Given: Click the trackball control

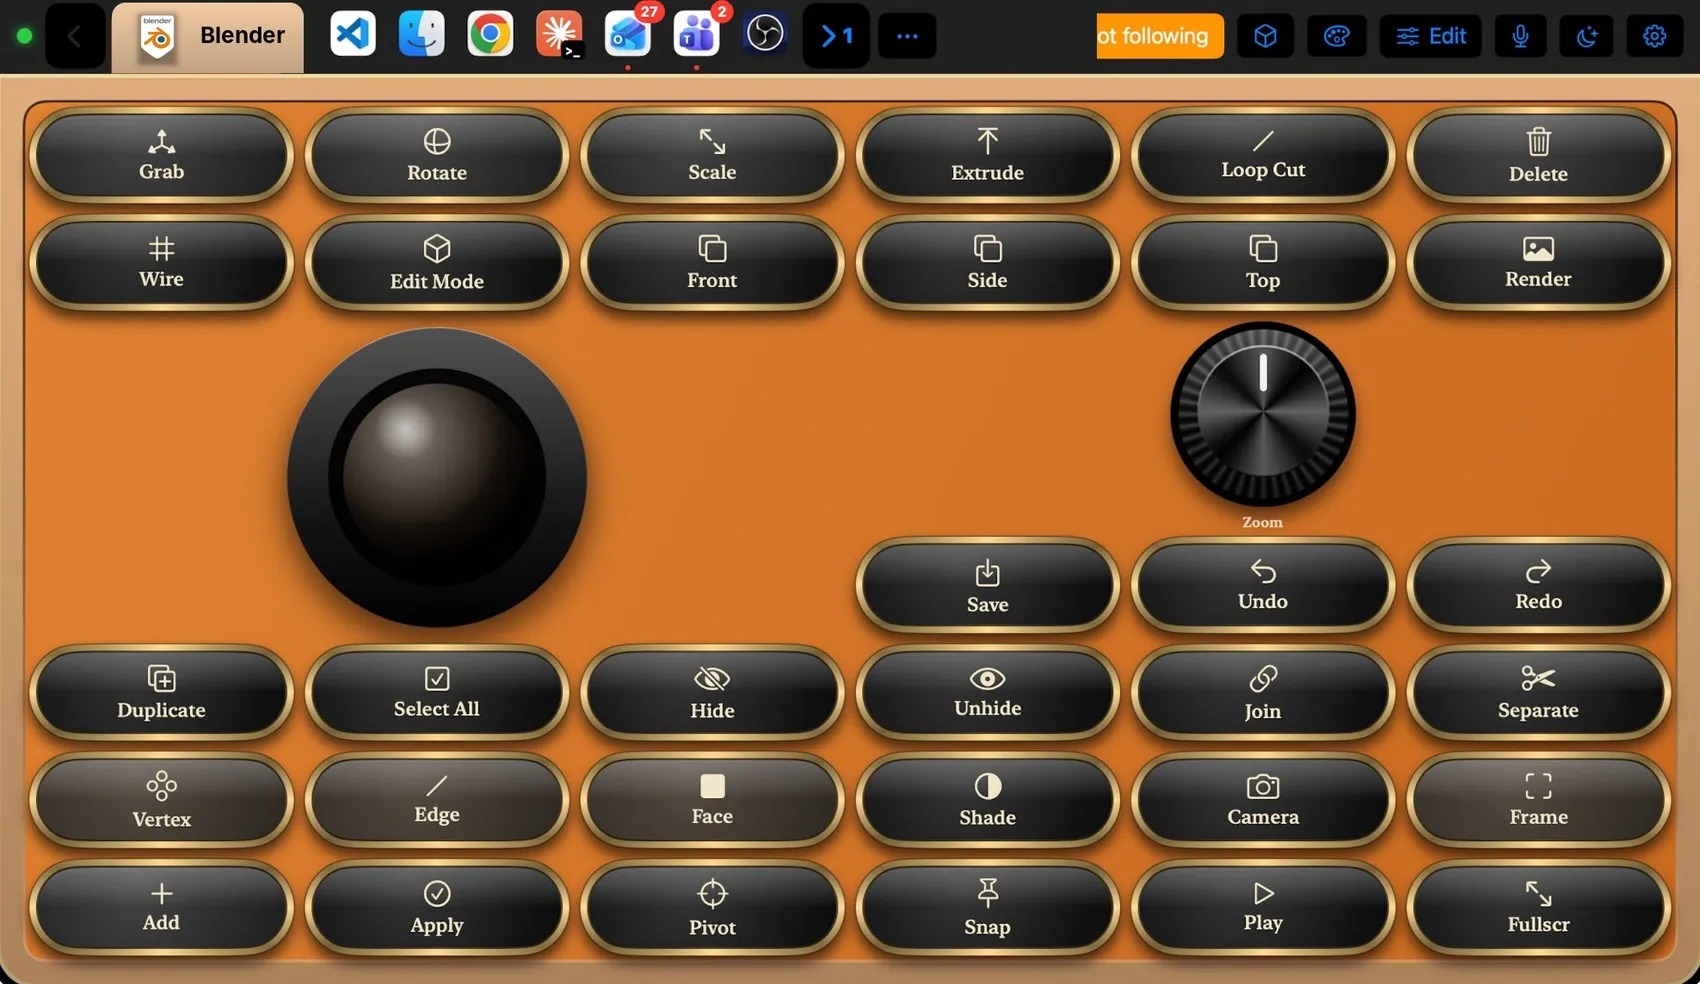Looking at the screenshot, I should pyautogui.click(x=437, y=478).
